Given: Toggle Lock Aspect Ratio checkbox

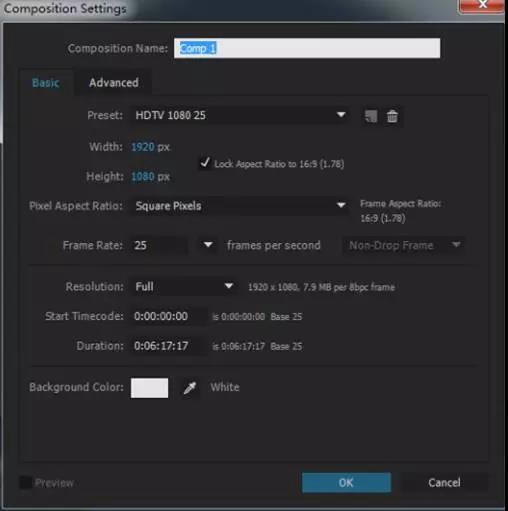Looking at the screenshot, I should [204, 163].
